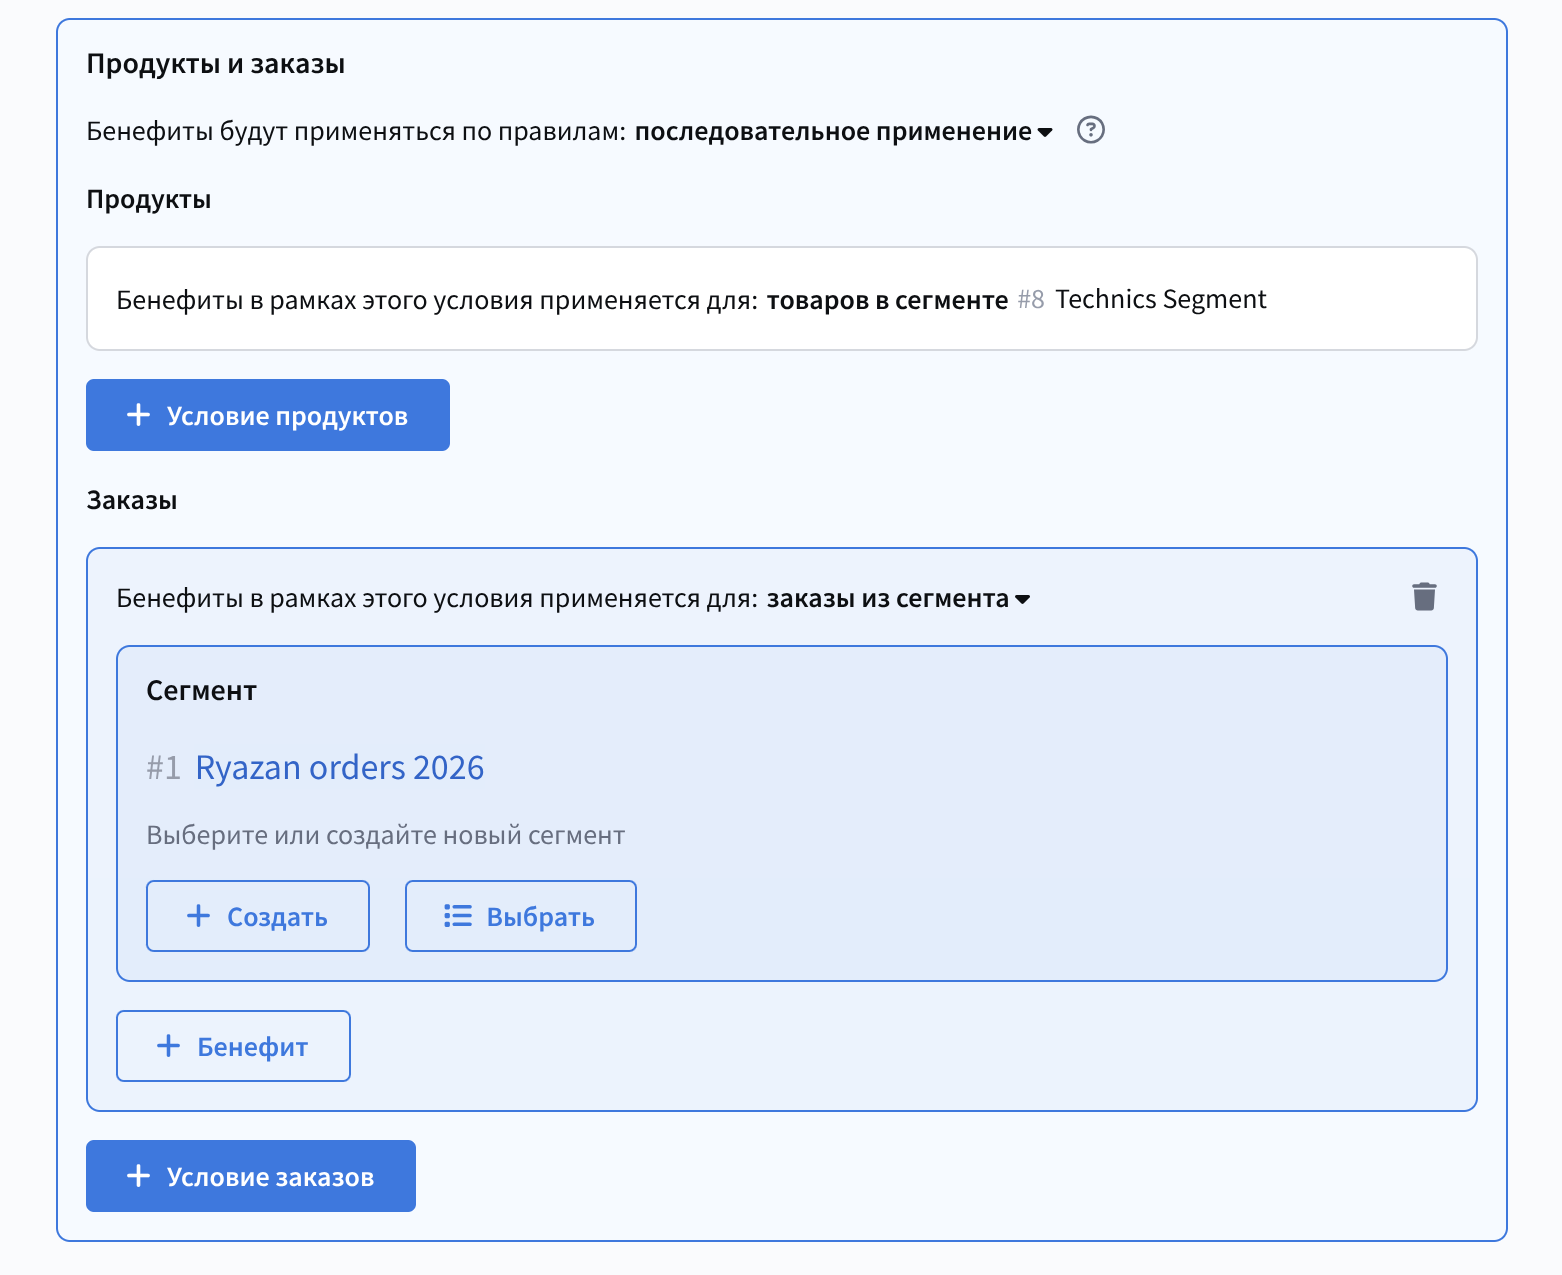
Task: Click the plus icon in Условие продуктов
Action: (139, 415)
